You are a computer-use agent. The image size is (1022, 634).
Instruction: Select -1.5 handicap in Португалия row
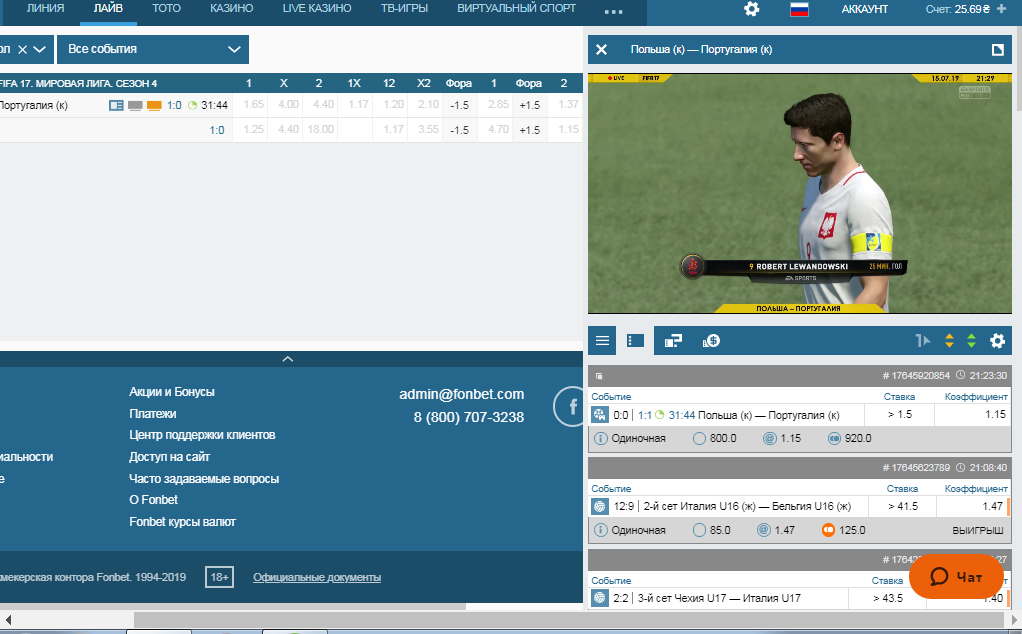tap(459, 105)
